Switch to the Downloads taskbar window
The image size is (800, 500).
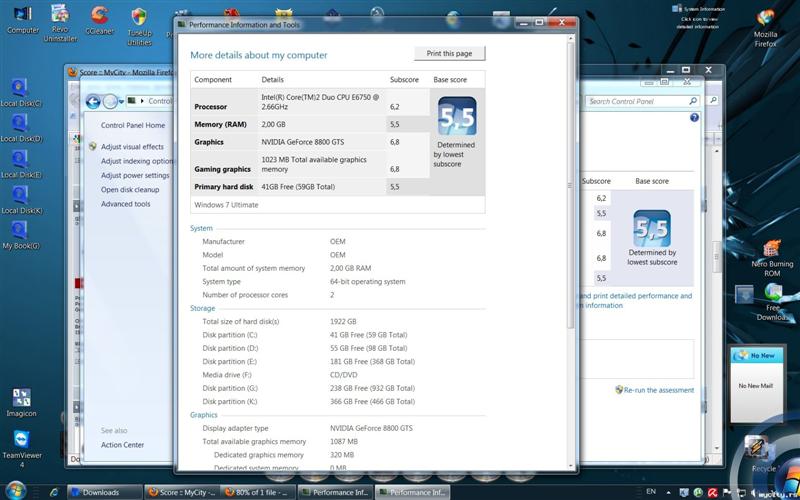coord(100,492)
